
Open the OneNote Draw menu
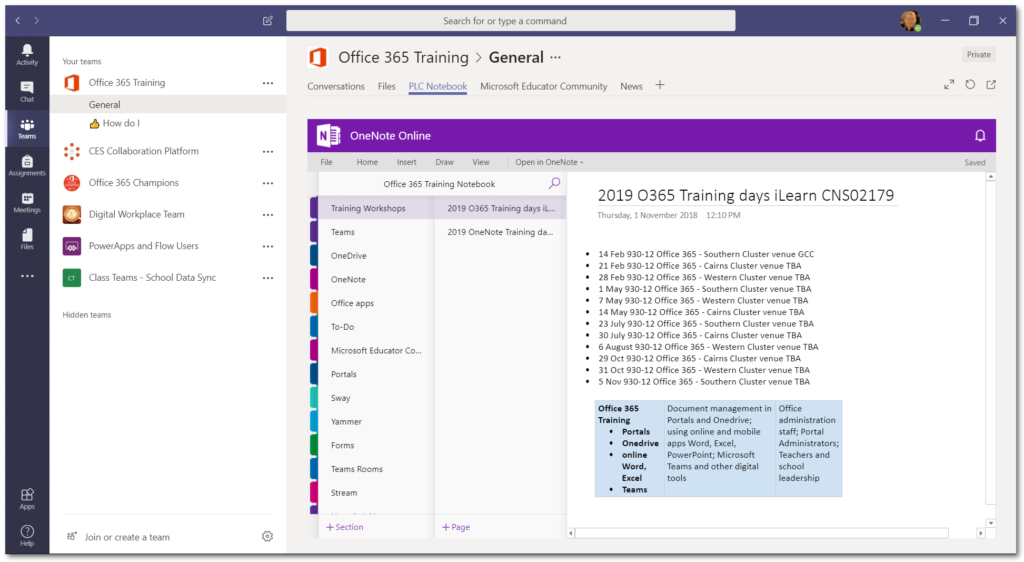(x=444, y=162)
